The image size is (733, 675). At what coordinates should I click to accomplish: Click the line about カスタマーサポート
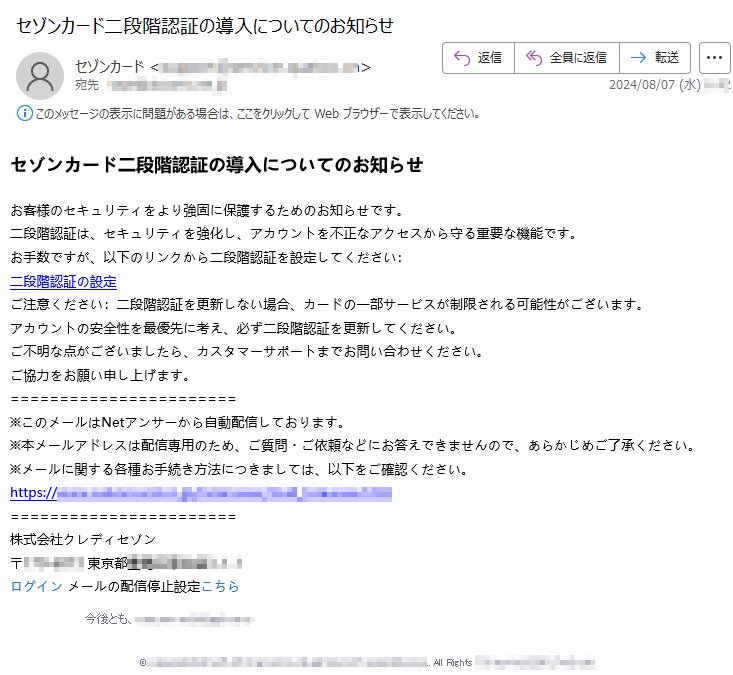[x=247, y=352]
